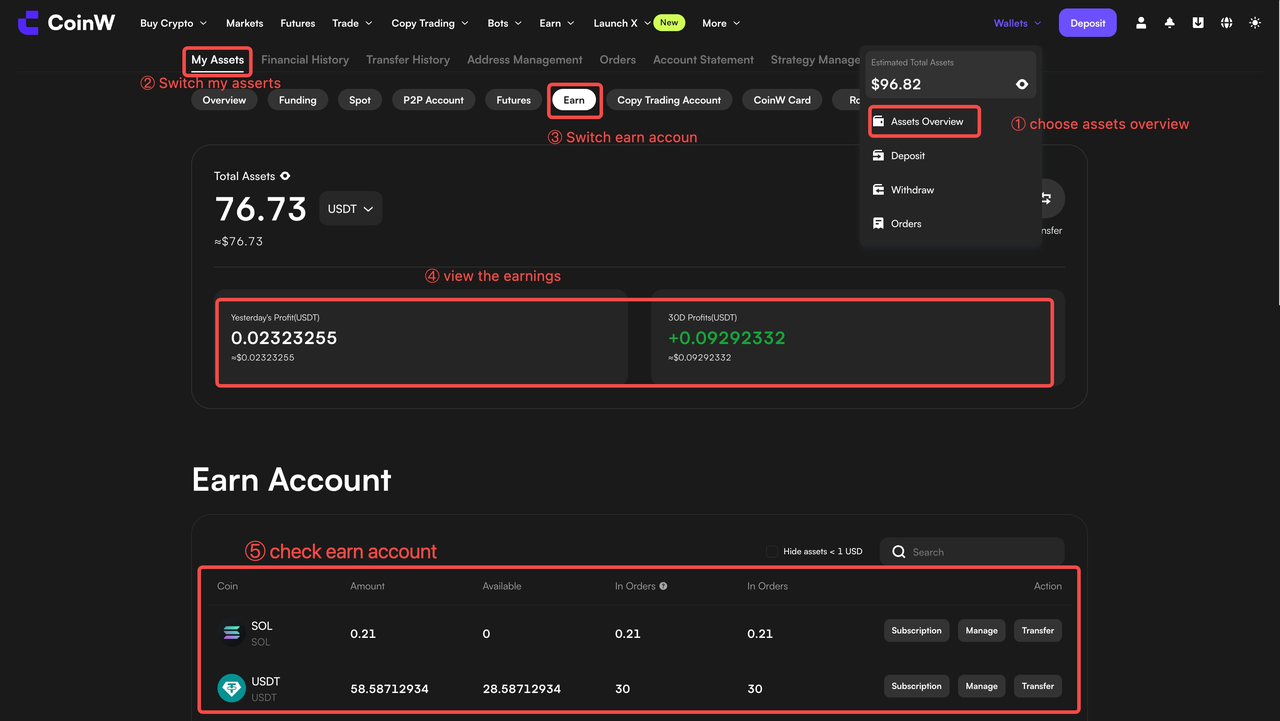The height and width of the screenshot is (721, 1280).
Task: Open Futures in top navigation
Action: coord(298,23)
